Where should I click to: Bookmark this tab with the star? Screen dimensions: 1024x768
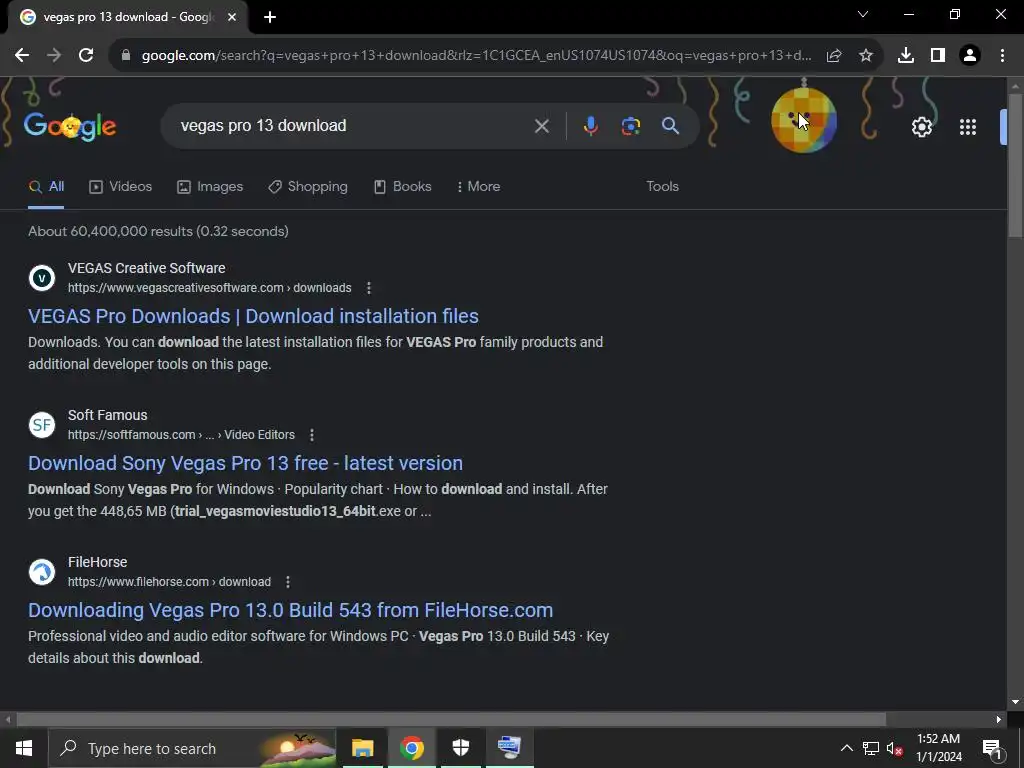click(866, 56)
